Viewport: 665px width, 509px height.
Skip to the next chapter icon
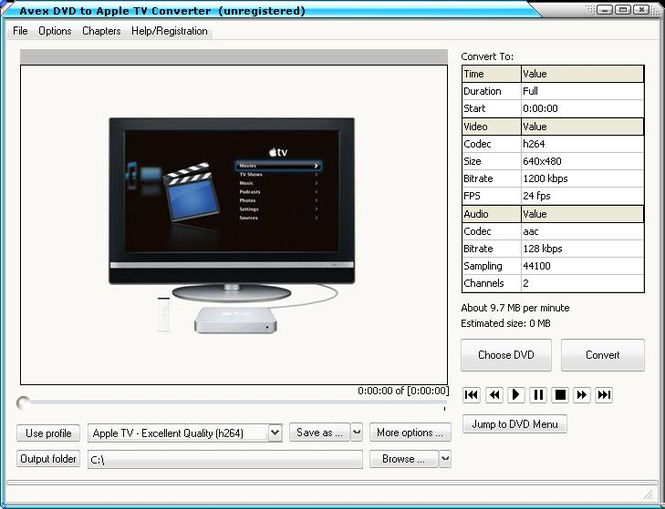click(x=604, y=395)
